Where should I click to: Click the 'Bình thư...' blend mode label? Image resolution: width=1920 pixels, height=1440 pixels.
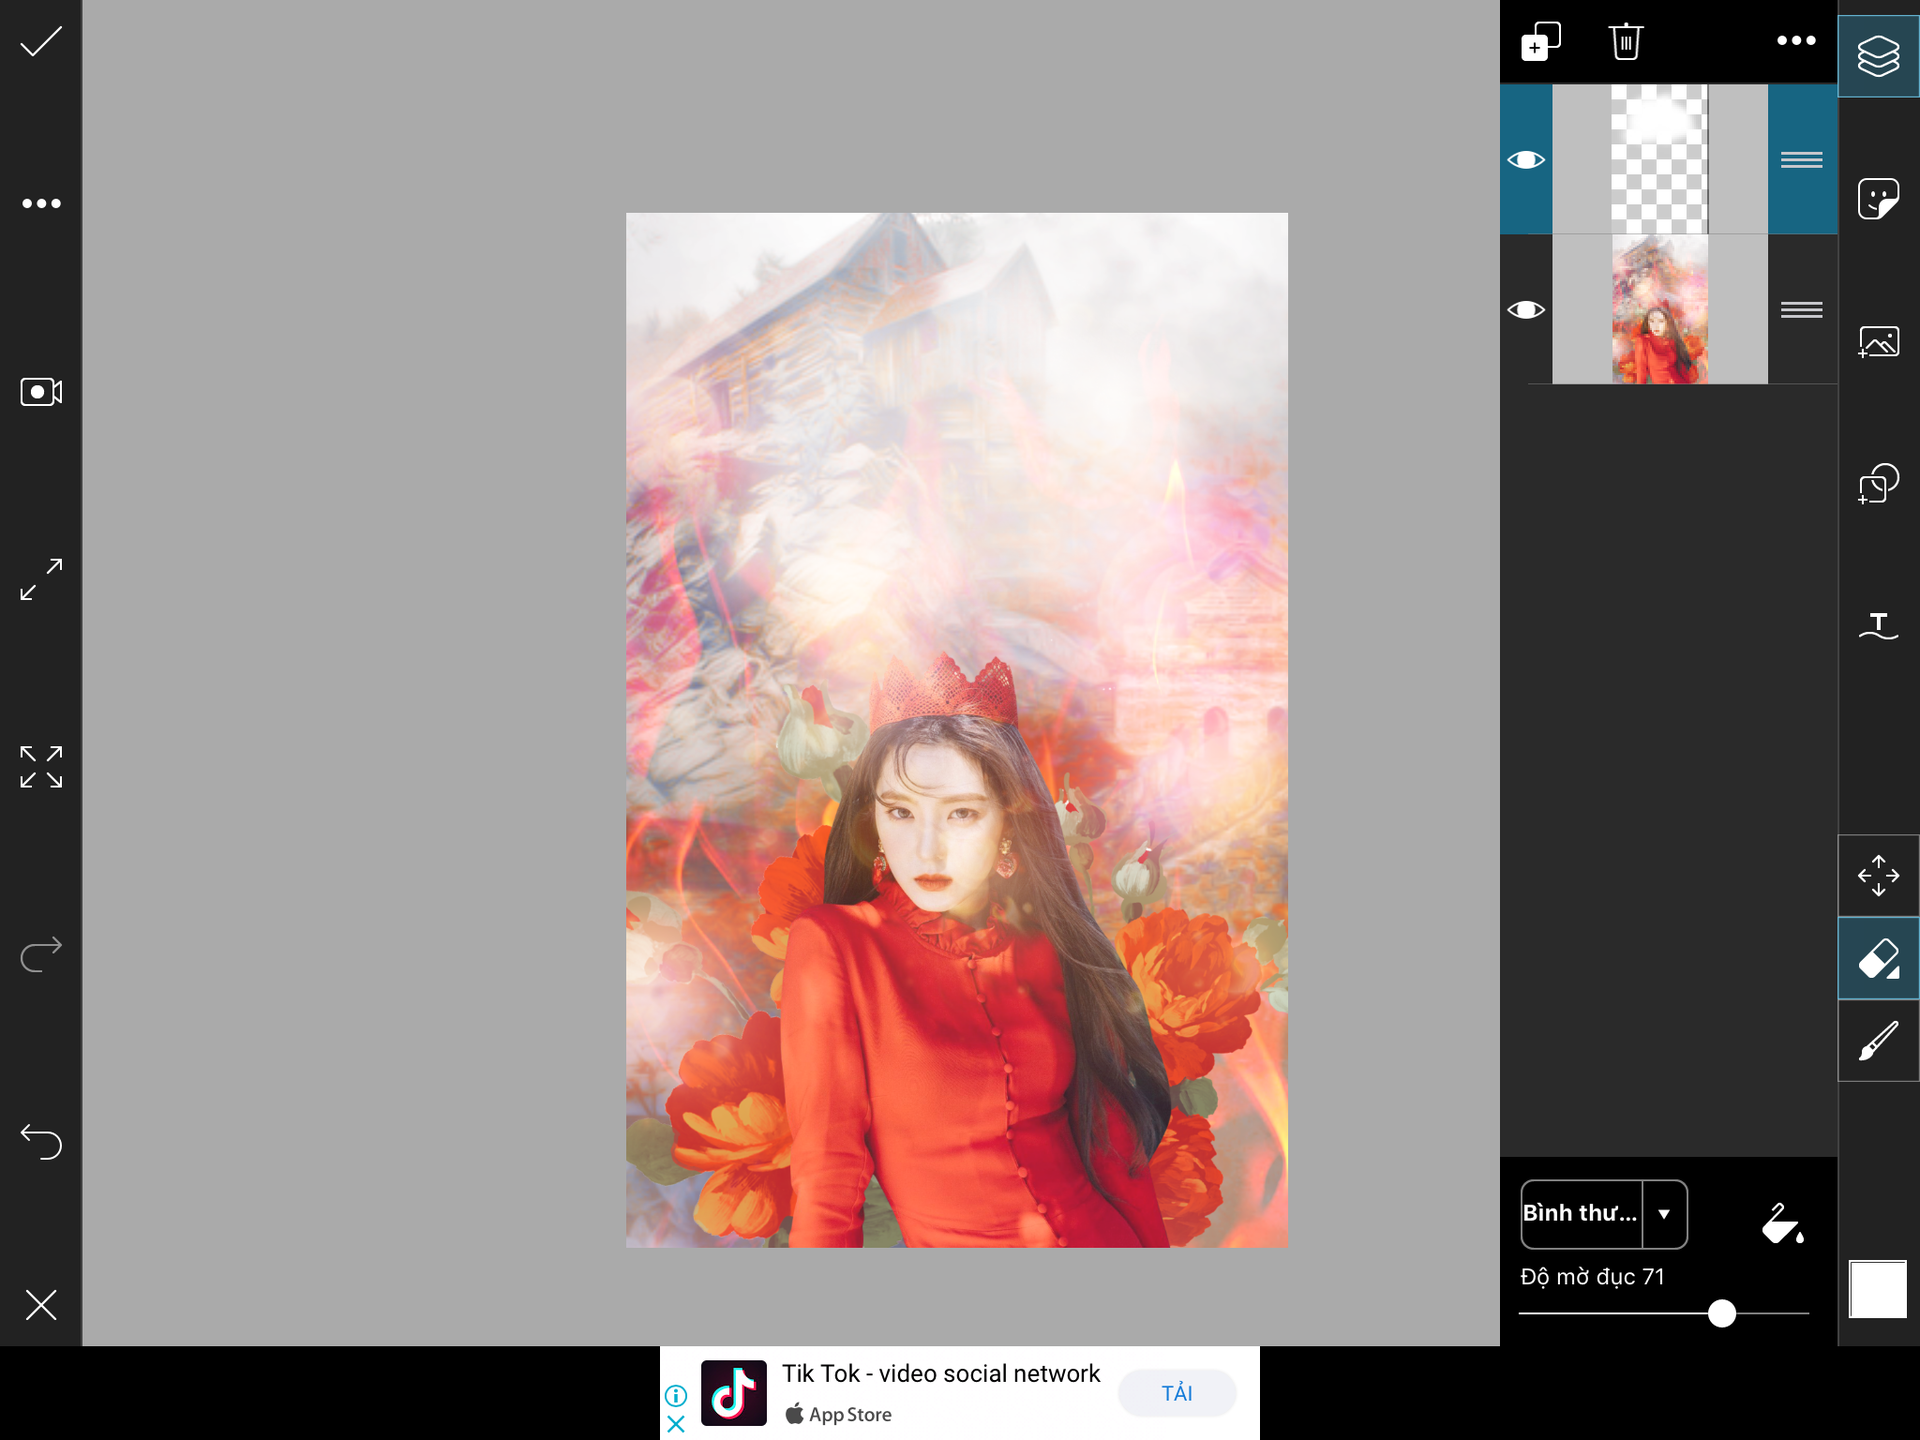pos(1580,1213)
